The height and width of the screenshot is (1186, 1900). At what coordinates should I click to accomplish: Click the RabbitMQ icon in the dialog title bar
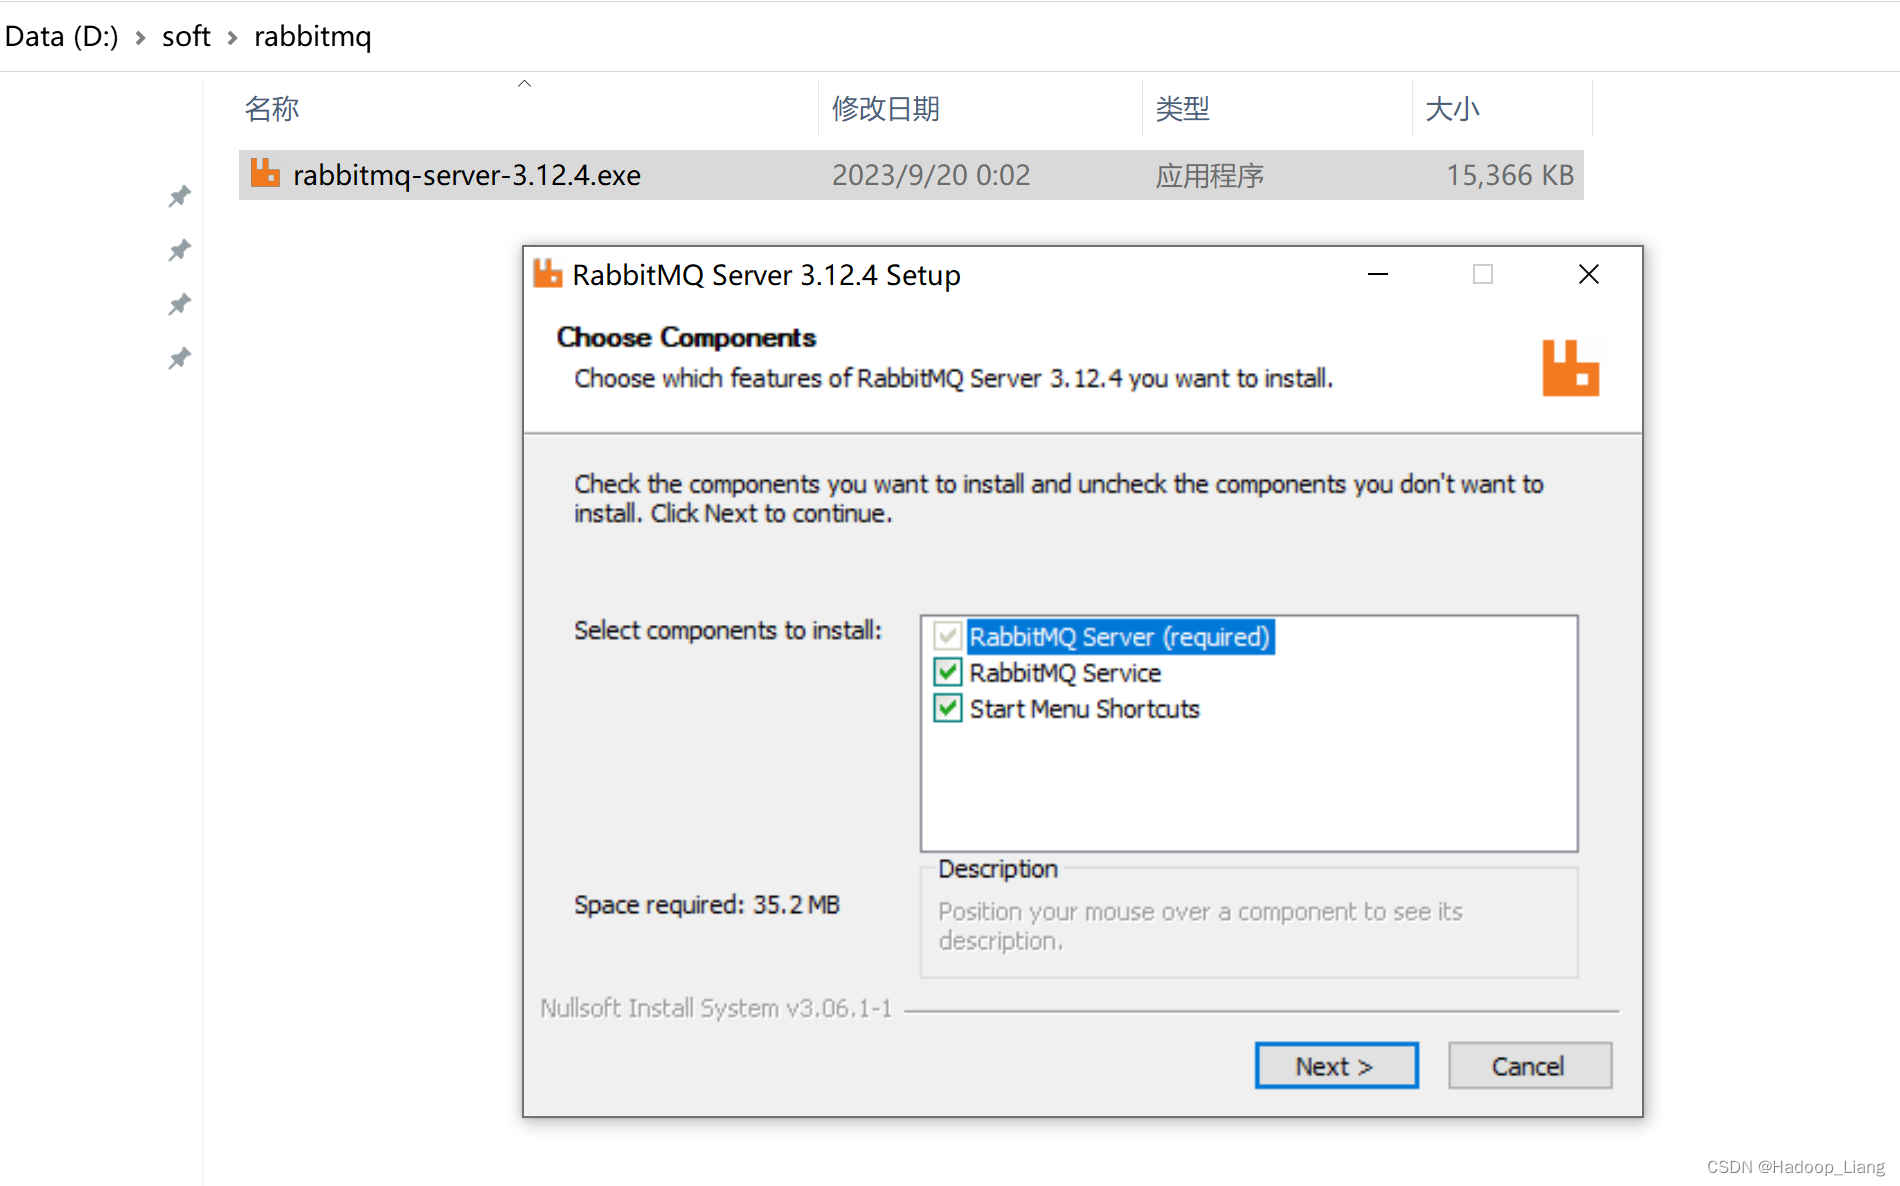pyautogui.click(x=546, y=273)
